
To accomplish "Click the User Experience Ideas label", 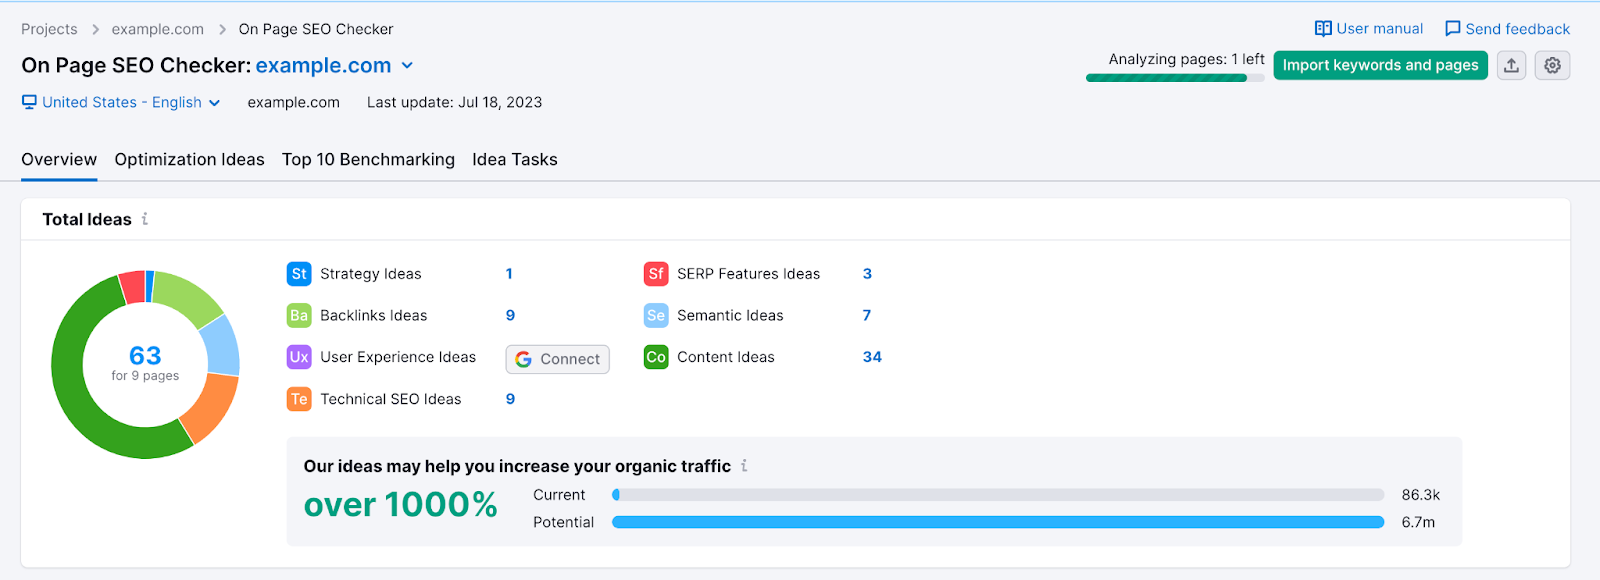I will coord(398,357).
